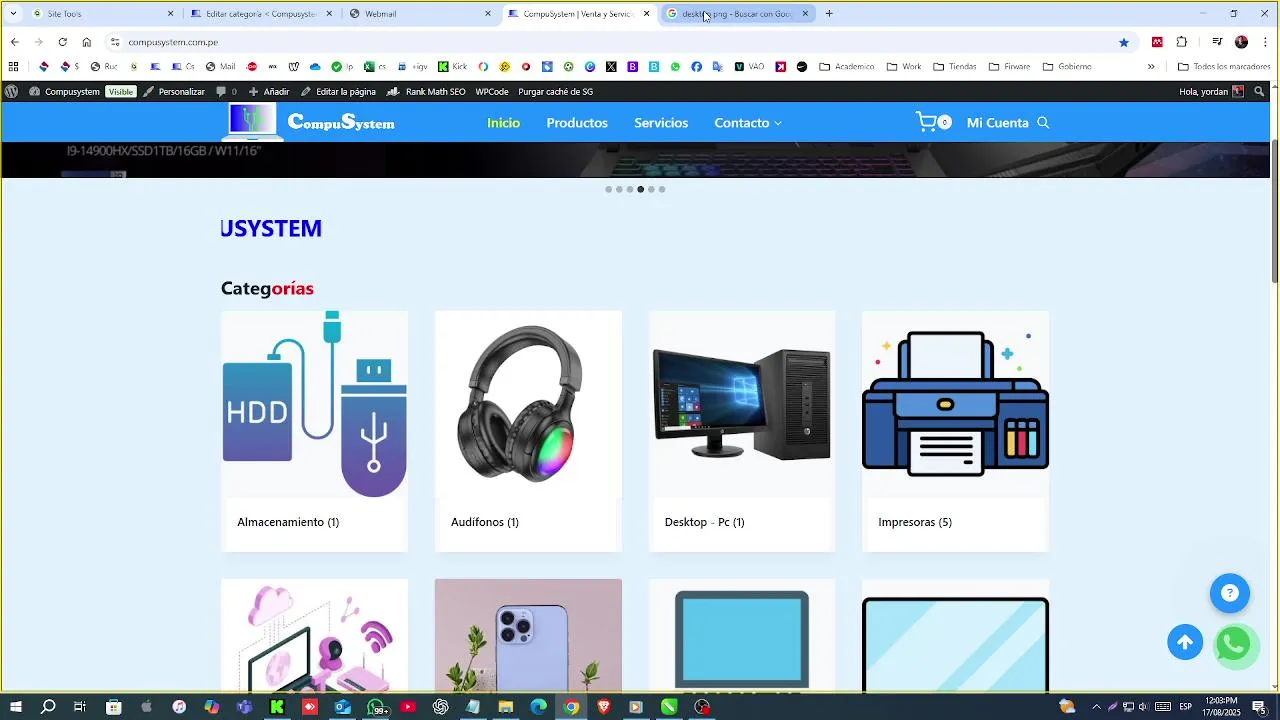Open Desktop - Pc category image
This screenshot has height=720, width=1280.
[742, 404]
